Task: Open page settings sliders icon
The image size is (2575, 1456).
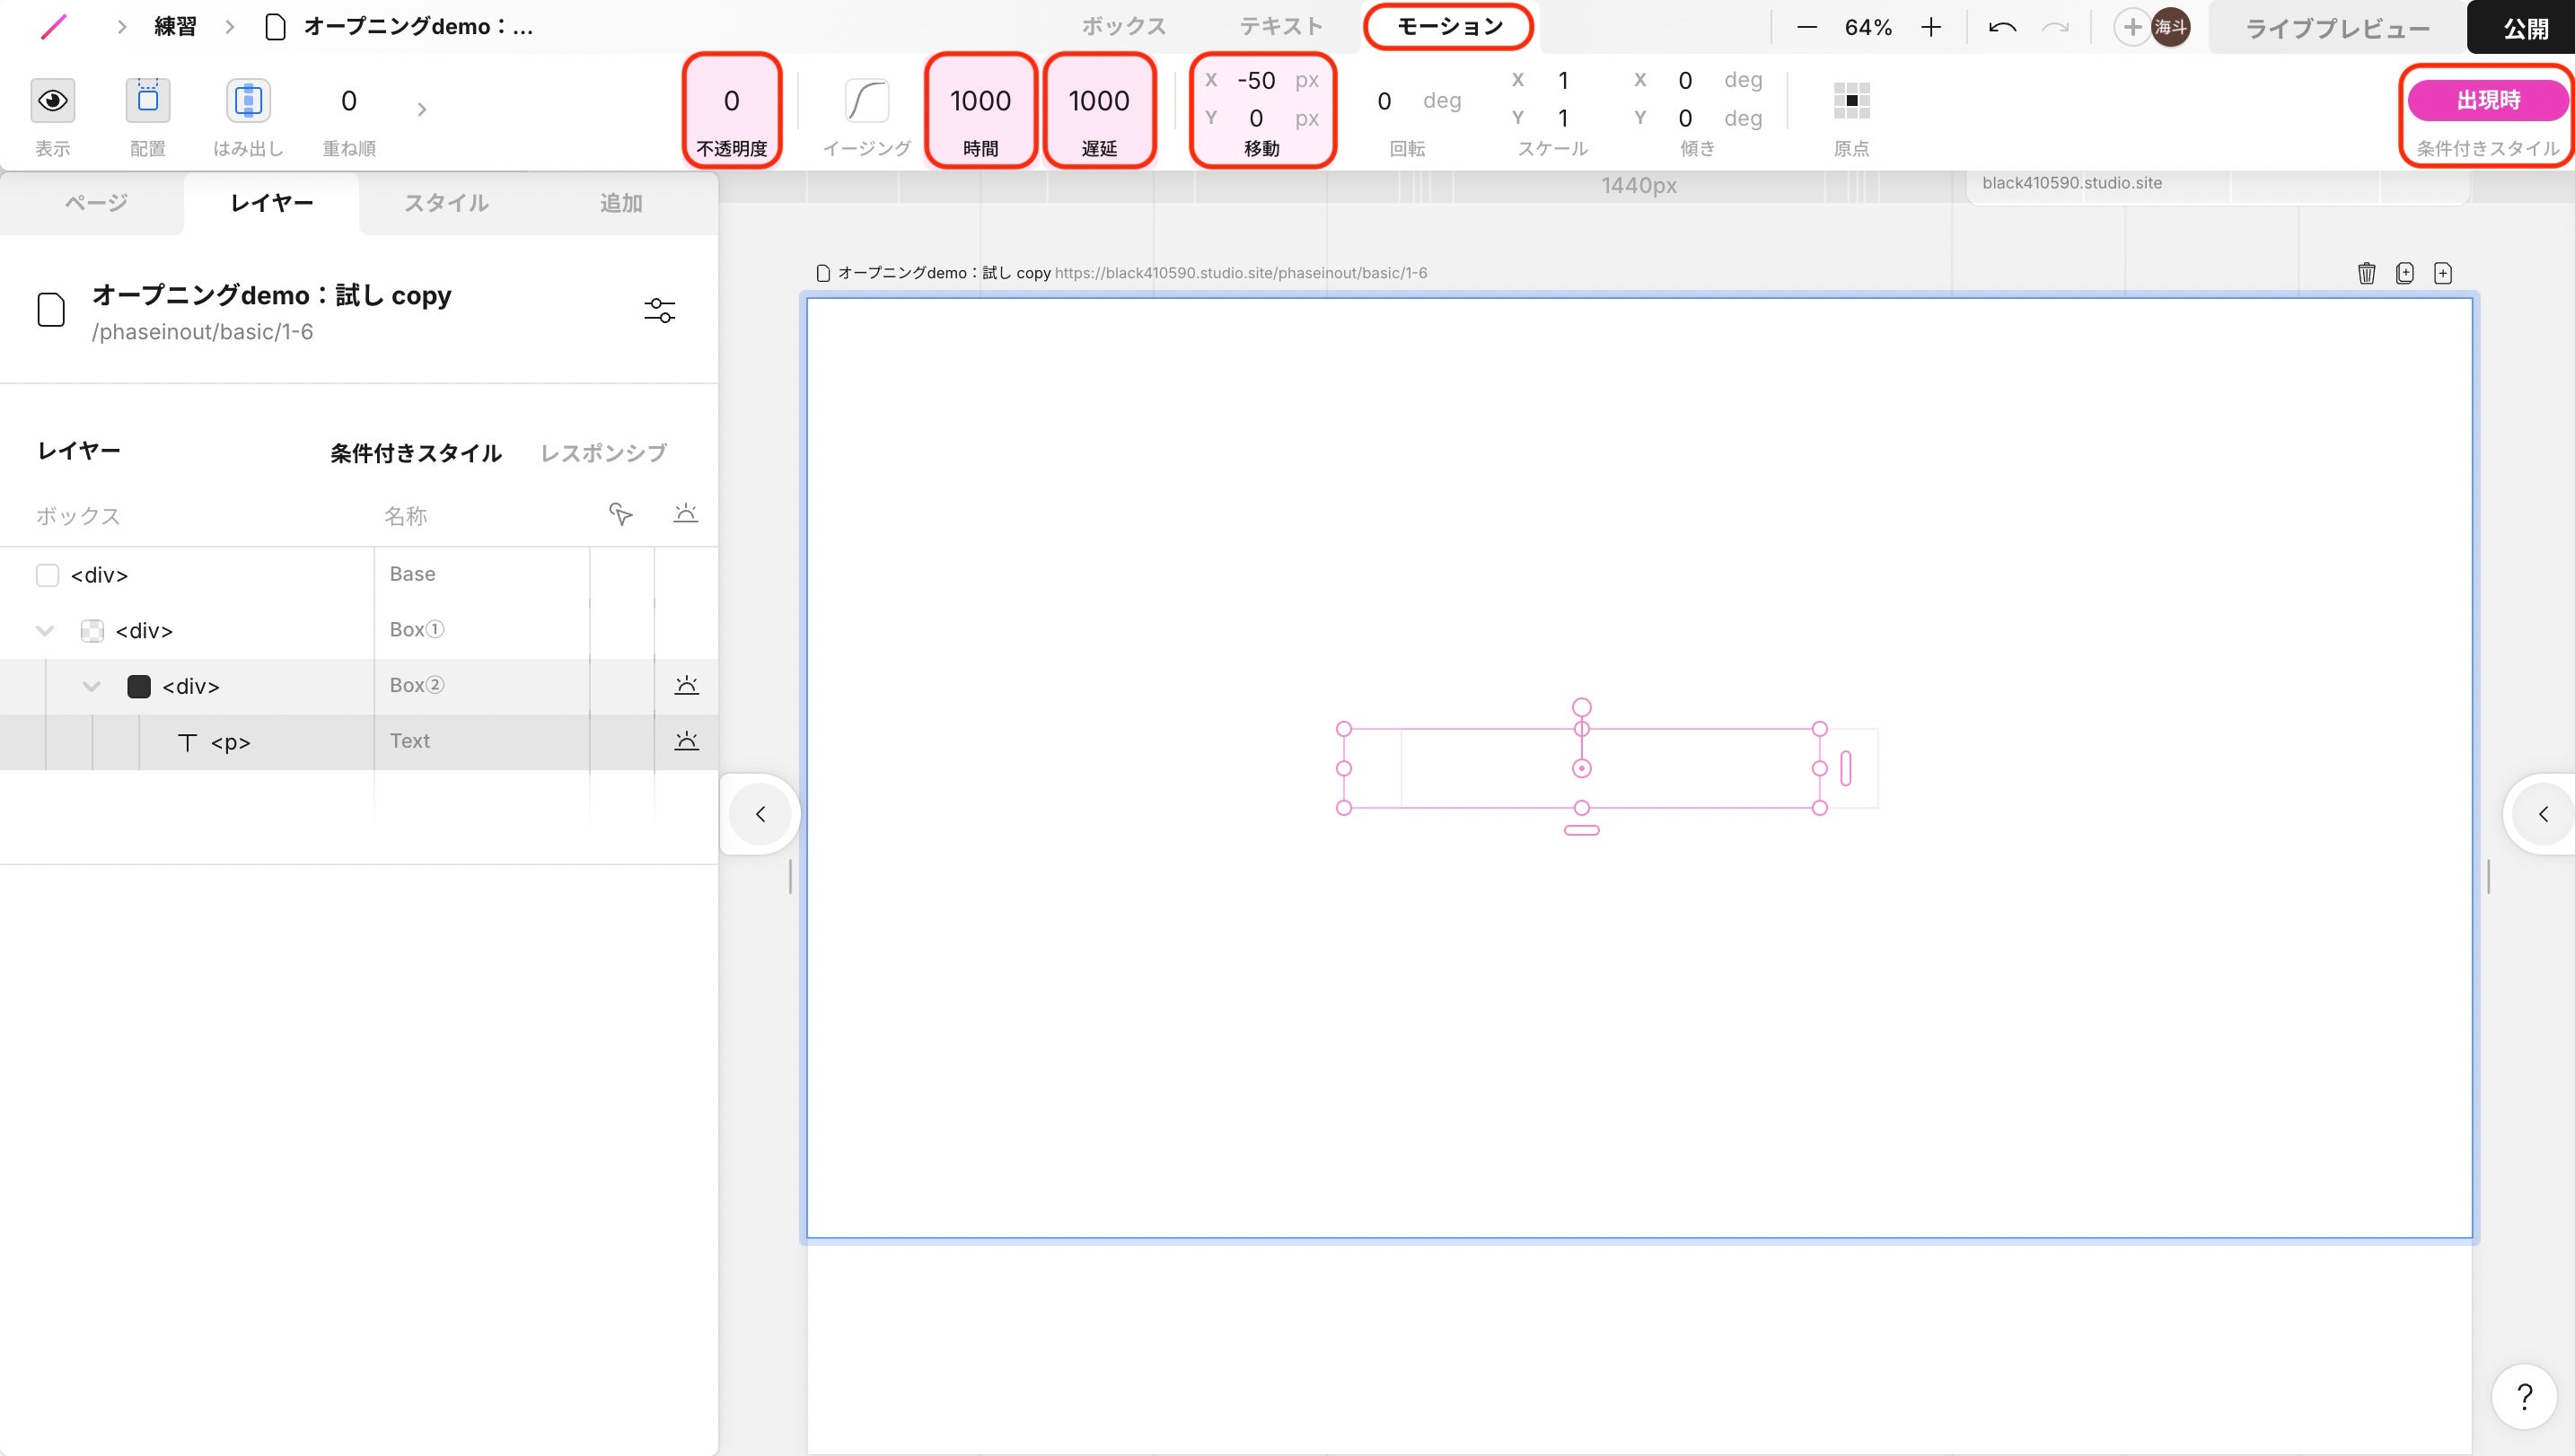Action: (x=659, y=311)
